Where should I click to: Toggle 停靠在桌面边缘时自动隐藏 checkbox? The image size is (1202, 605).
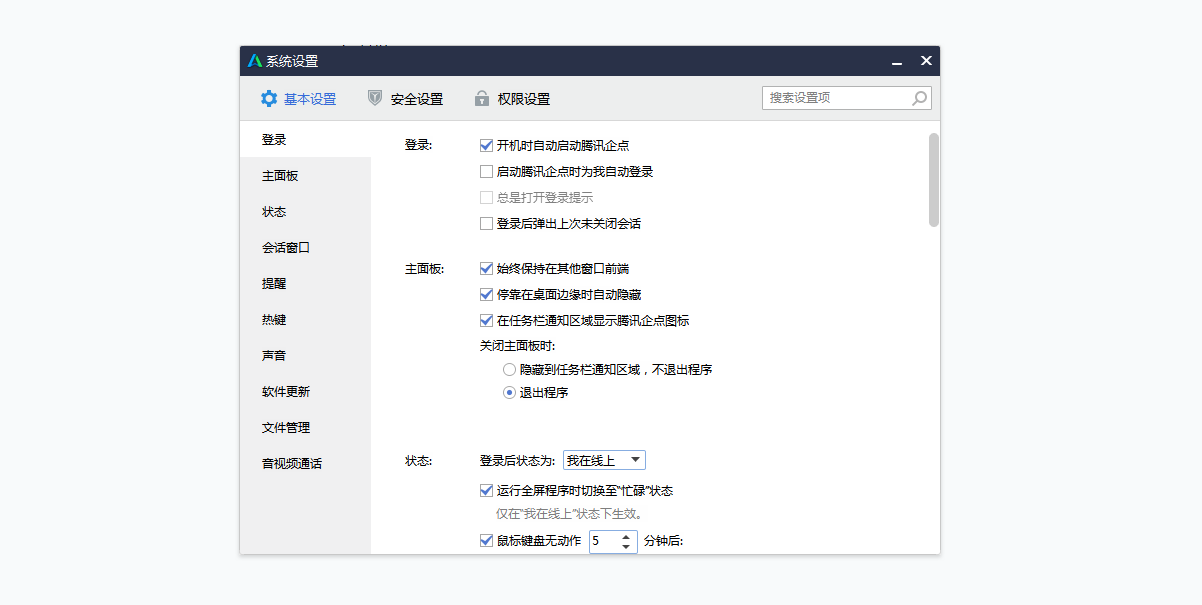click(x=487, y=294)
